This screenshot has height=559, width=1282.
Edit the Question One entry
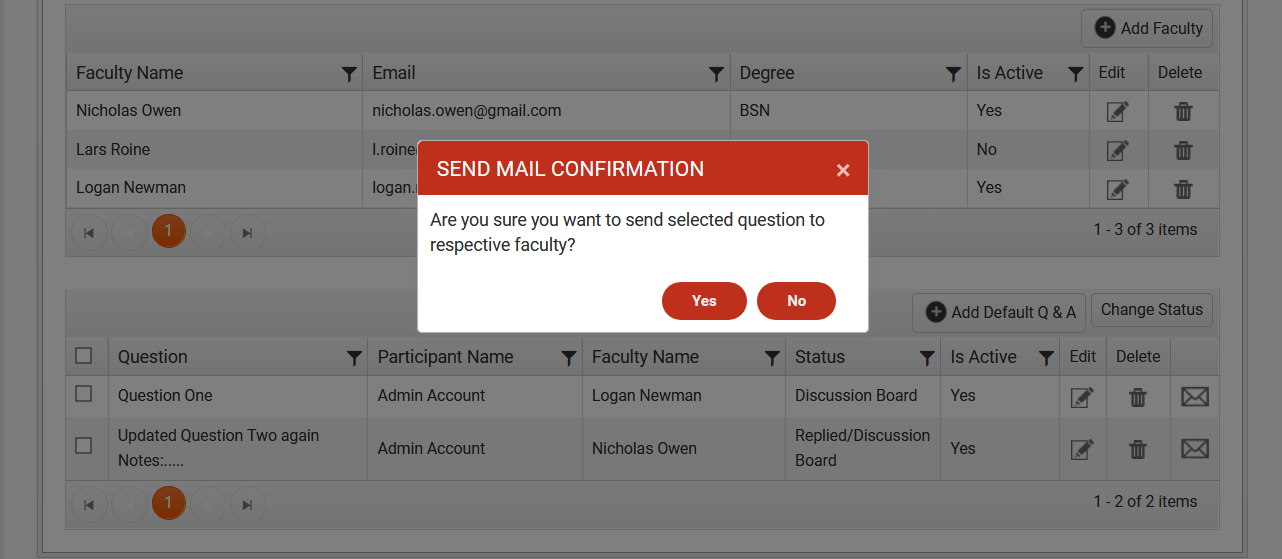(x=1082, y=396)
